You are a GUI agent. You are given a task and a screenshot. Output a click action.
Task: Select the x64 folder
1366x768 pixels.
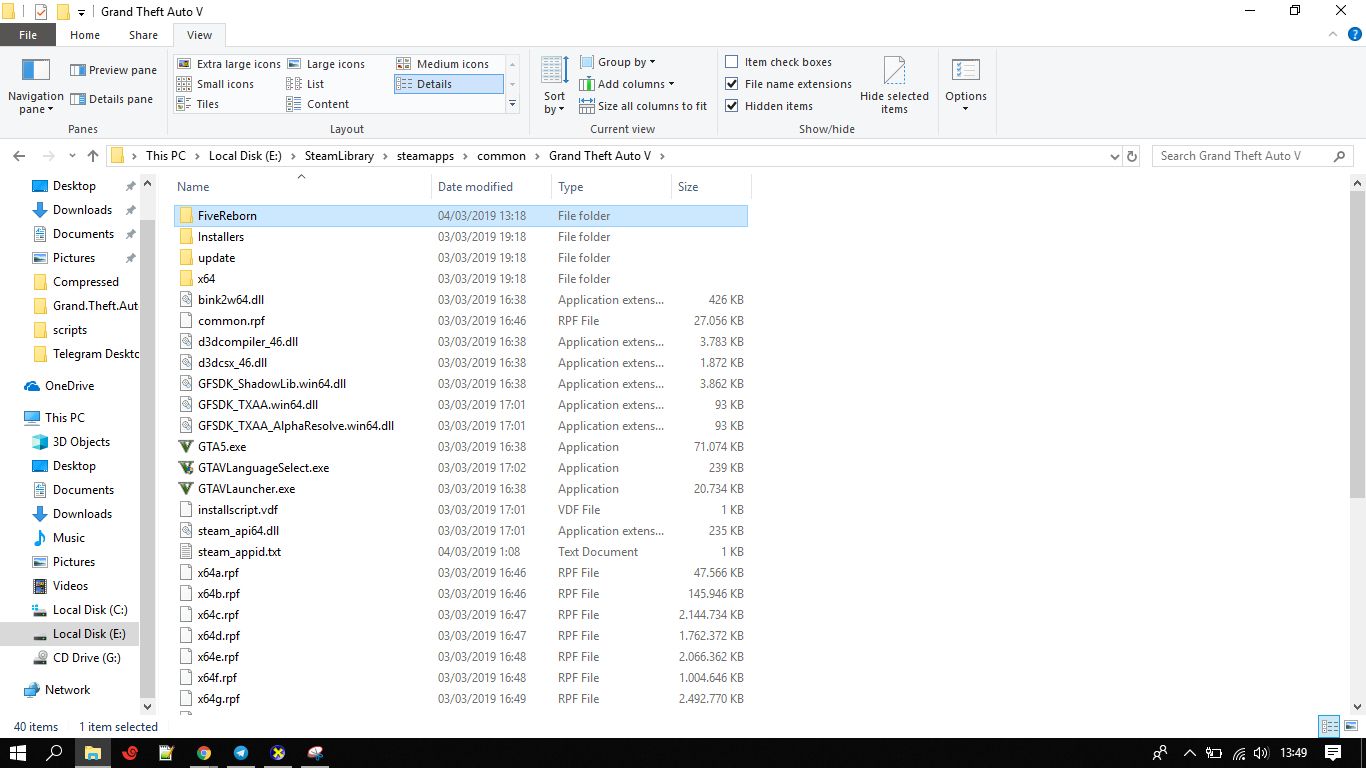click(x=460, y=279)
